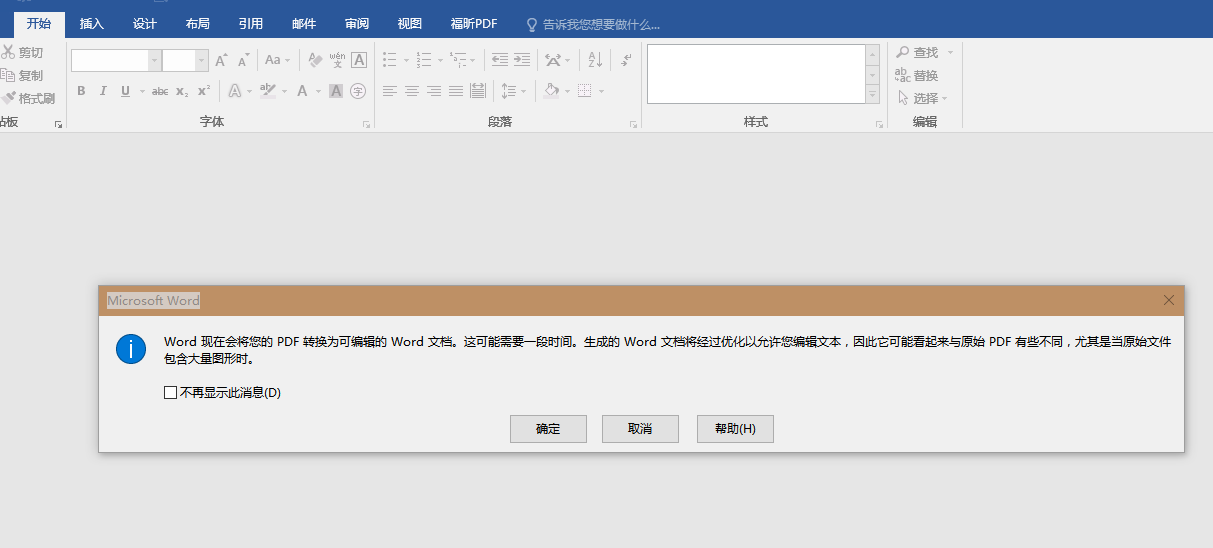Open the font size dropdown

pyautogui.click(x=202, y=61)
